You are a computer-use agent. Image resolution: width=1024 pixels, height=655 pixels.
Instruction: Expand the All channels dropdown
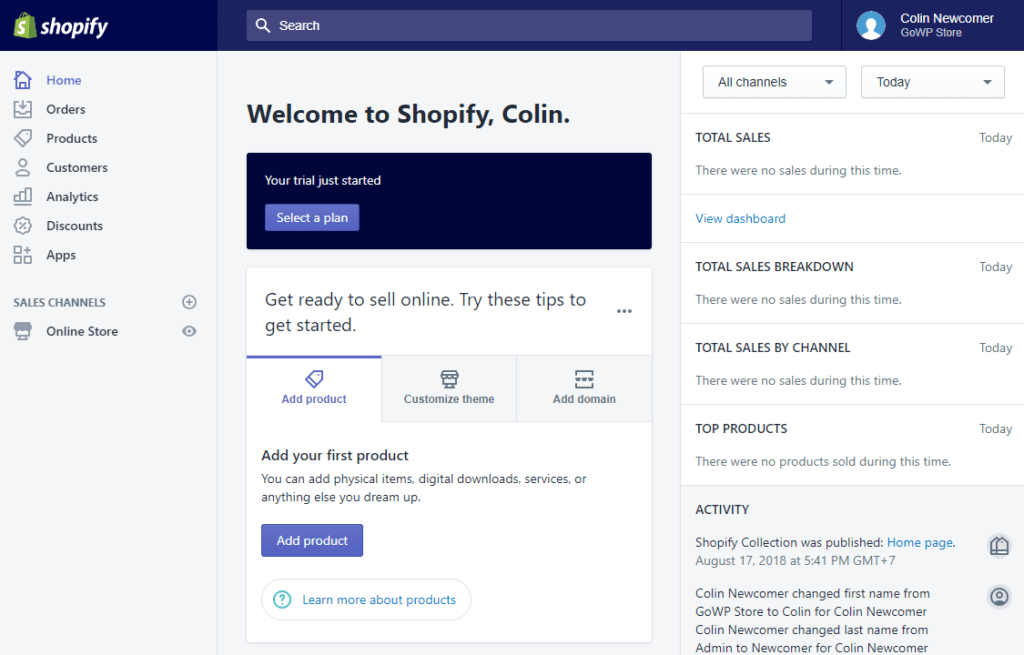pyautogui.click(x=775, y=82)
